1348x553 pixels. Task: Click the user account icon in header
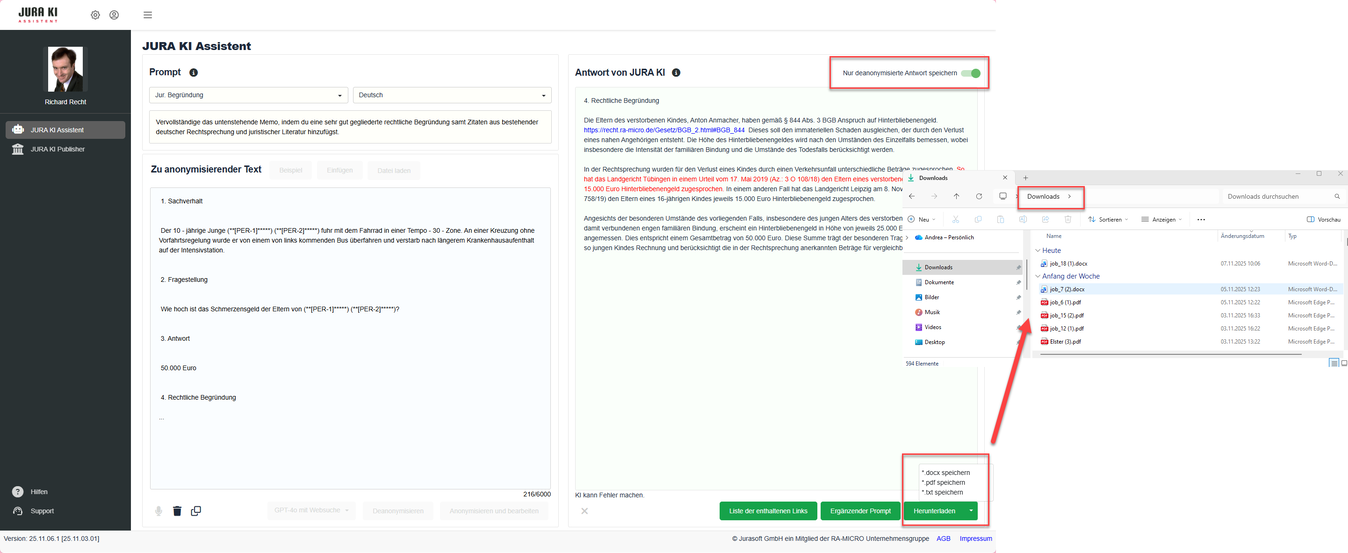coord(114,15)
